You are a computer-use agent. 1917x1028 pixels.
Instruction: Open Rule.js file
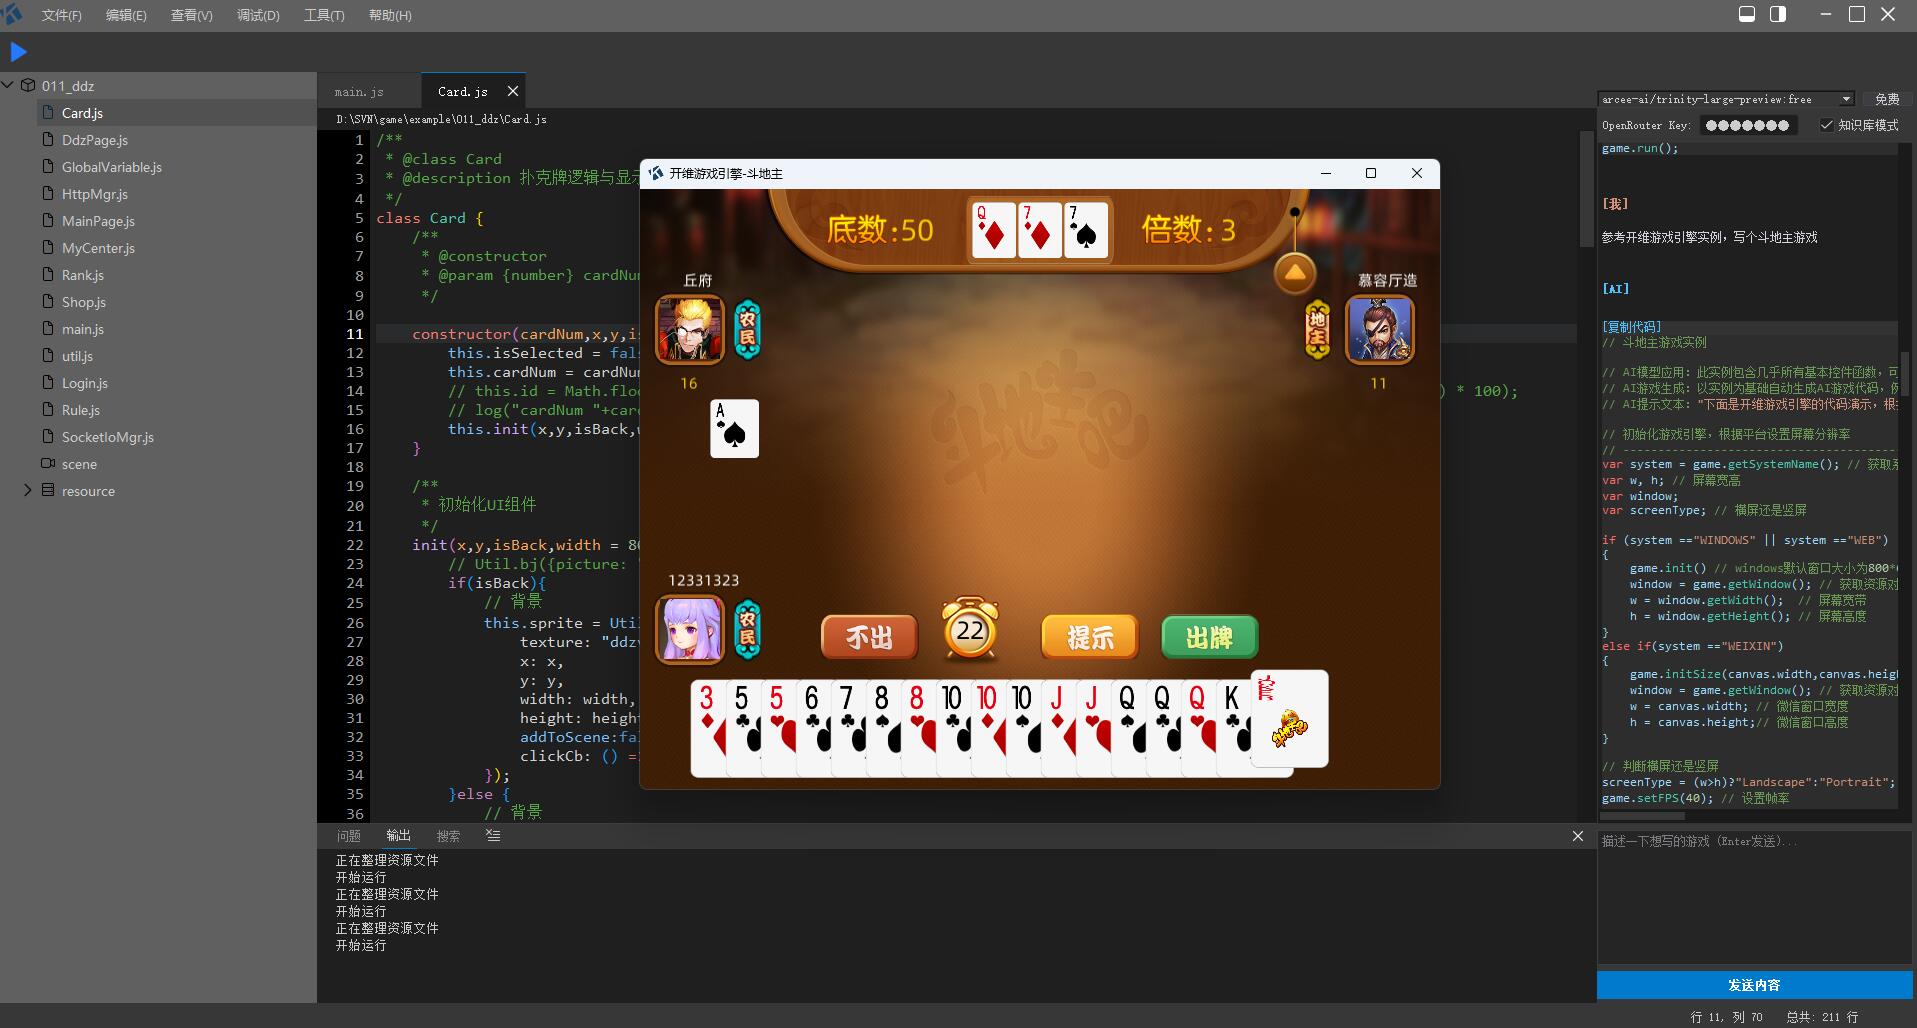click(80, 410)
